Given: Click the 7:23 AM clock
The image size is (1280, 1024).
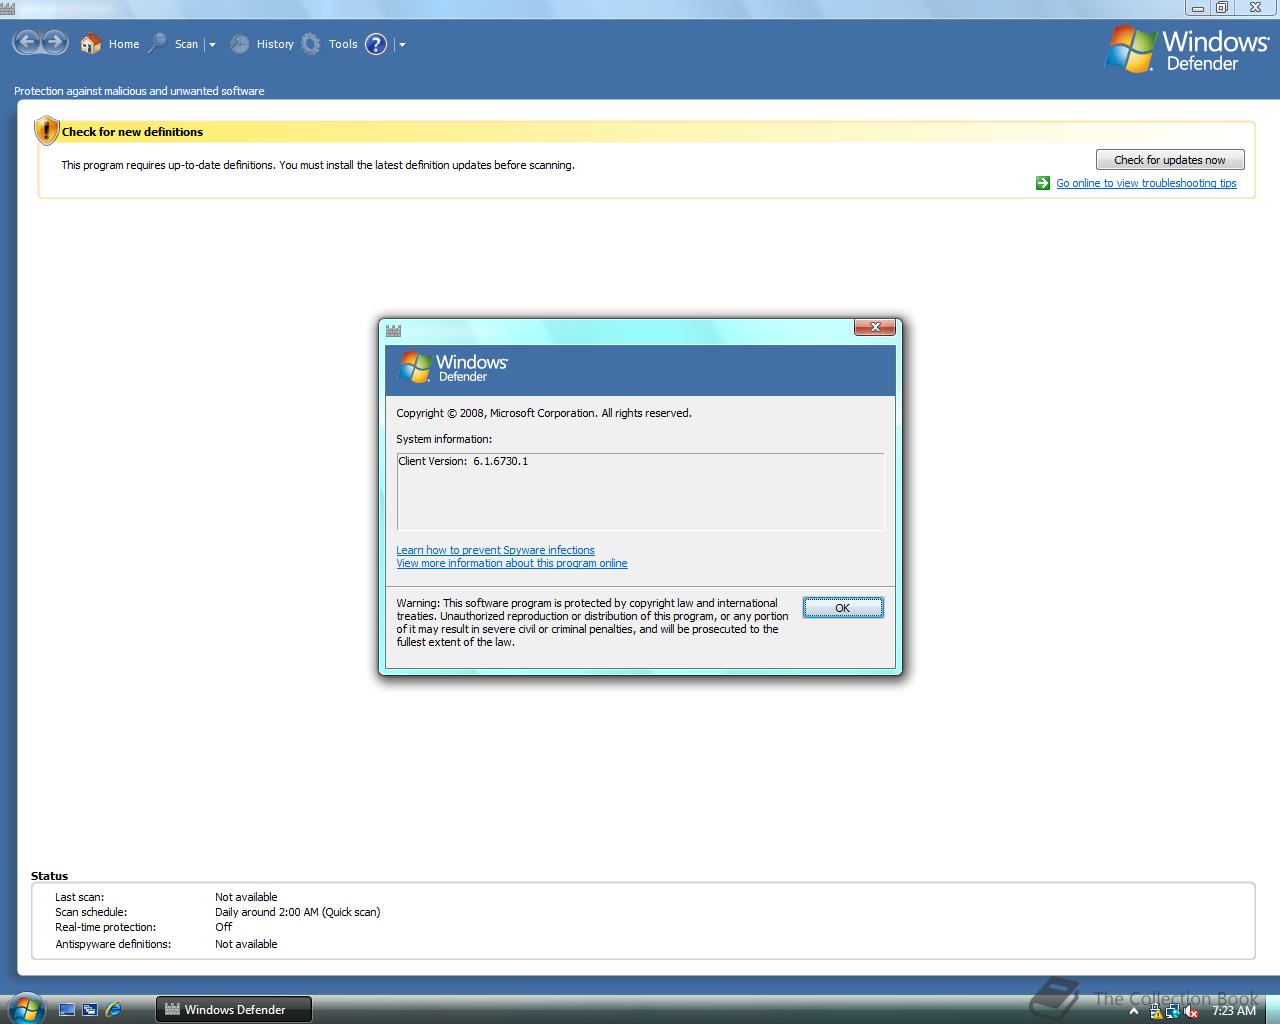Looking at the screenshot, I should 1234,1011.
